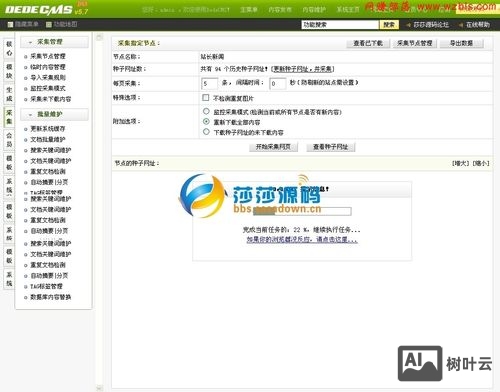This screenshot has height=392, width=500.
Task: Switch to the 生成 vertical tab
Action: click(x=9, y=94)
